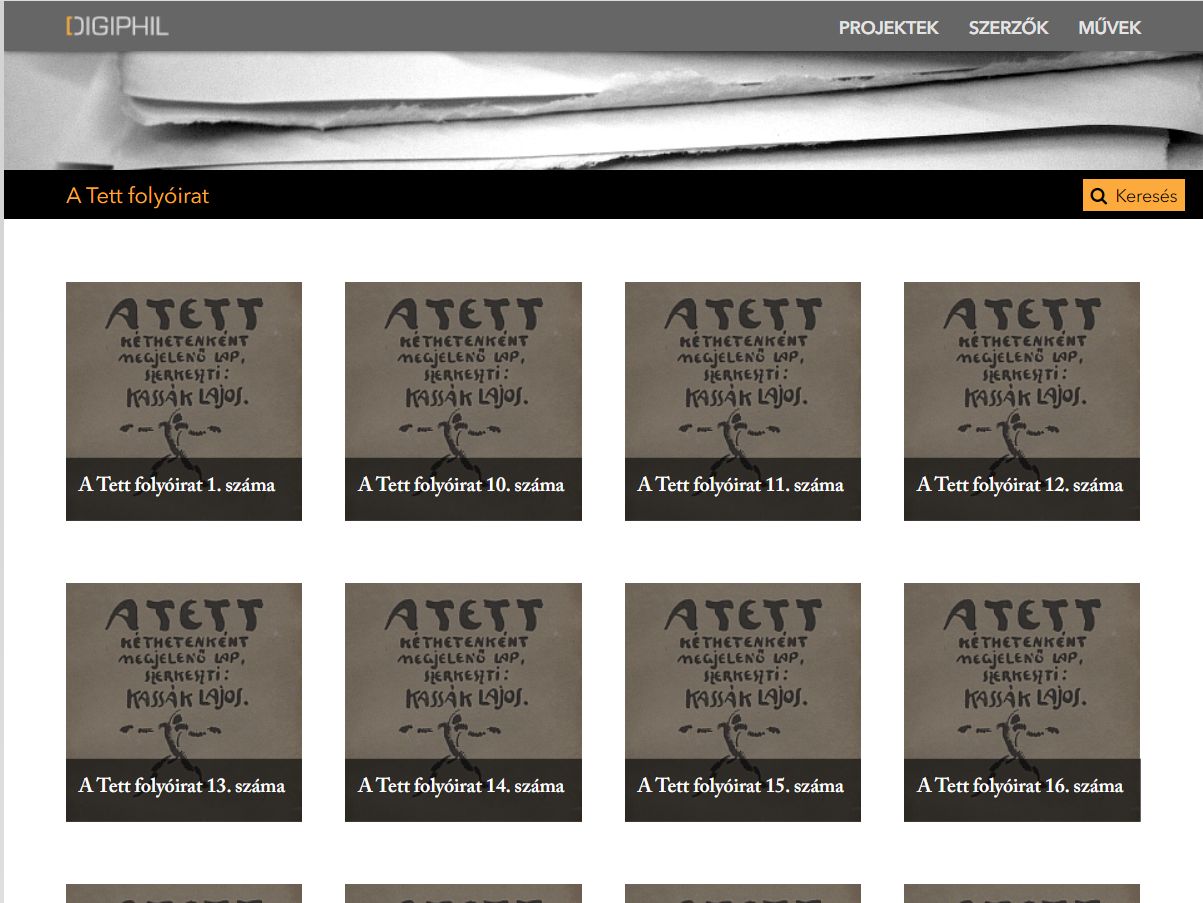Screen dimensions: 1203x903
Task: Open the 'A Tett folyóirat 1. száma' cover thumbnail
Action: point(184,401)
